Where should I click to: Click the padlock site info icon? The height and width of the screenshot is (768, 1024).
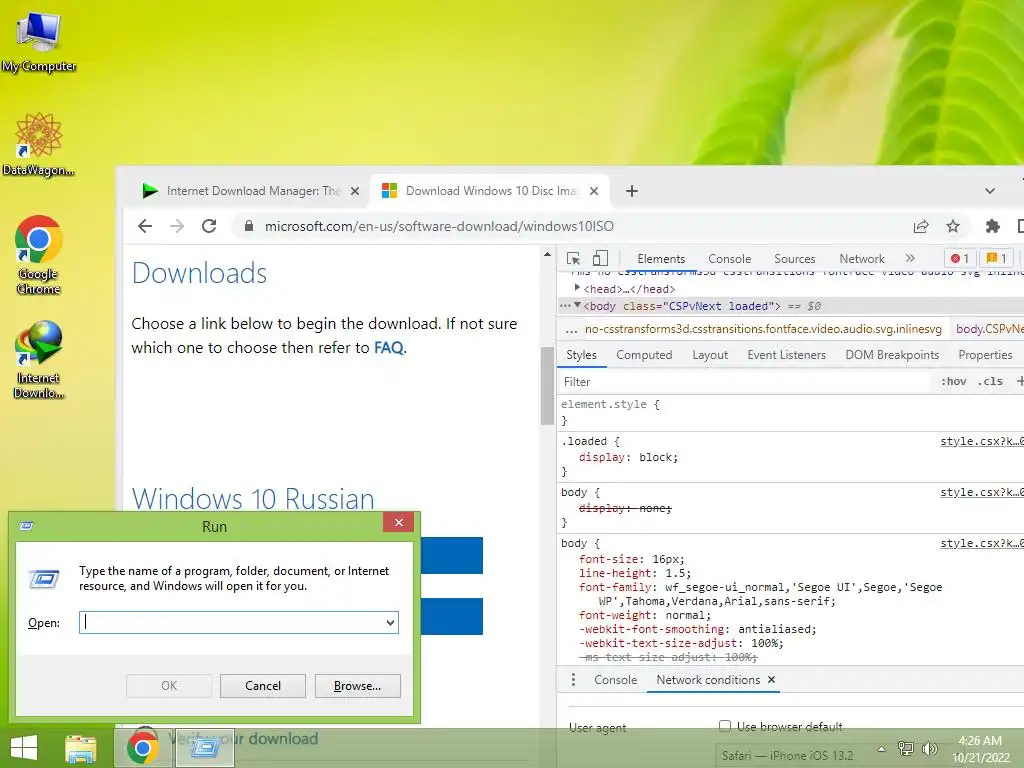pos(249,226)
